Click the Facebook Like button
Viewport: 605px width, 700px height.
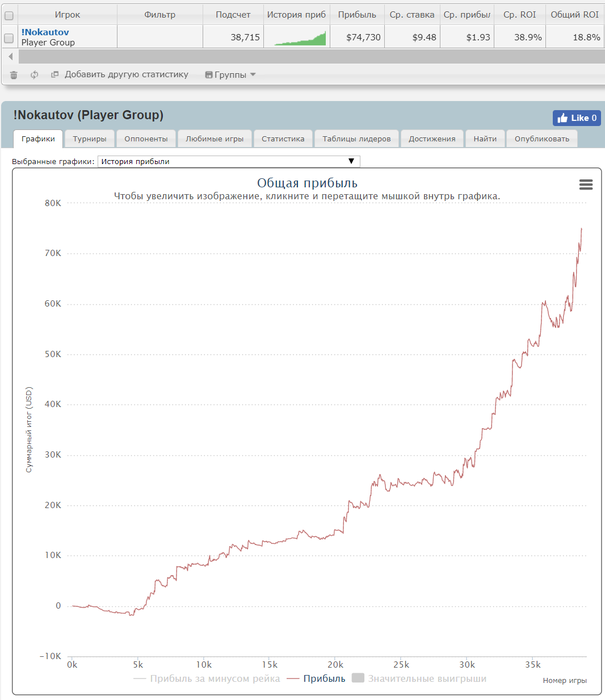click(x=576, y=118)
